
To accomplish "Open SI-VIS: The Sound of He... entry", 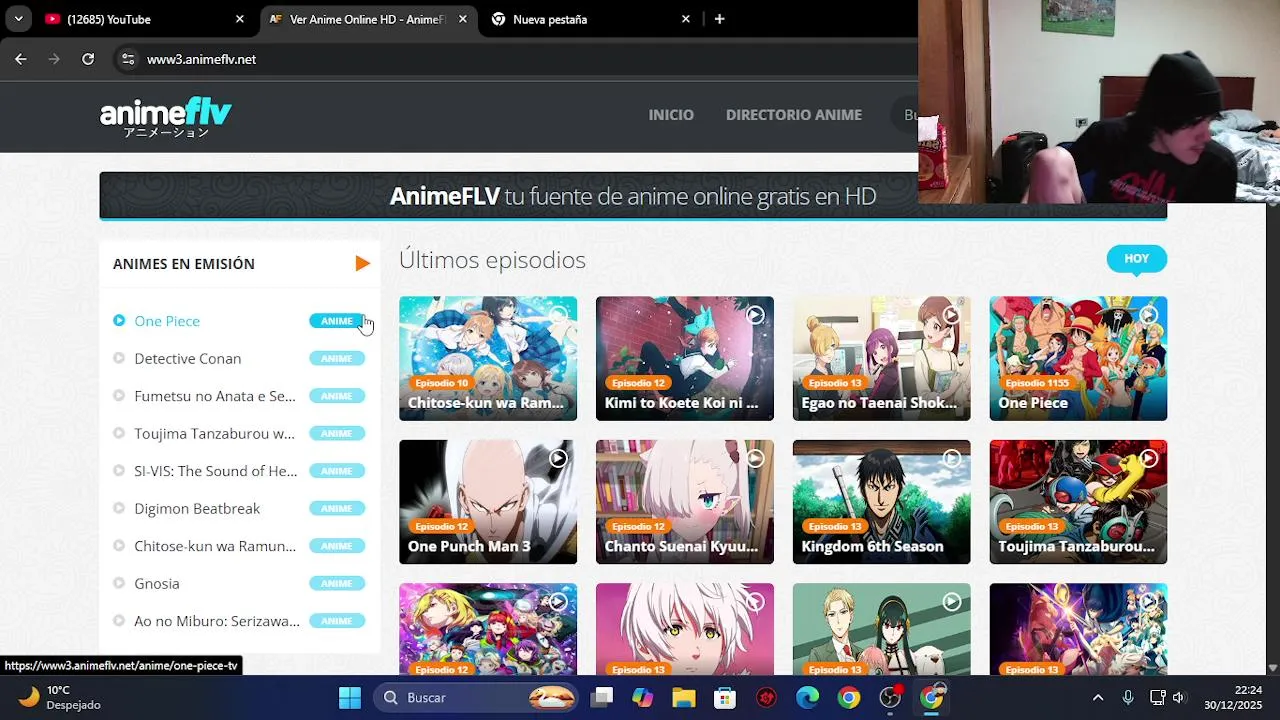I will click(x=216, y=471).
